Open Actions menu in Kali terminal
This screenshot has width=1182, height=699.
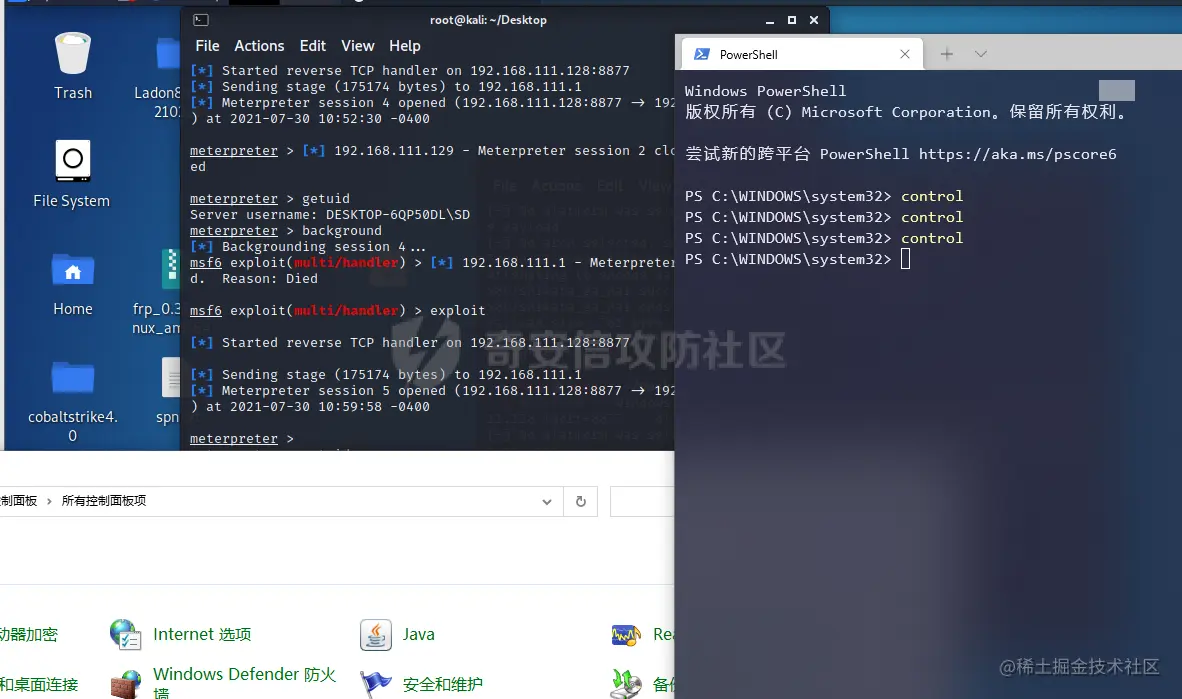[x=259, y=46]
